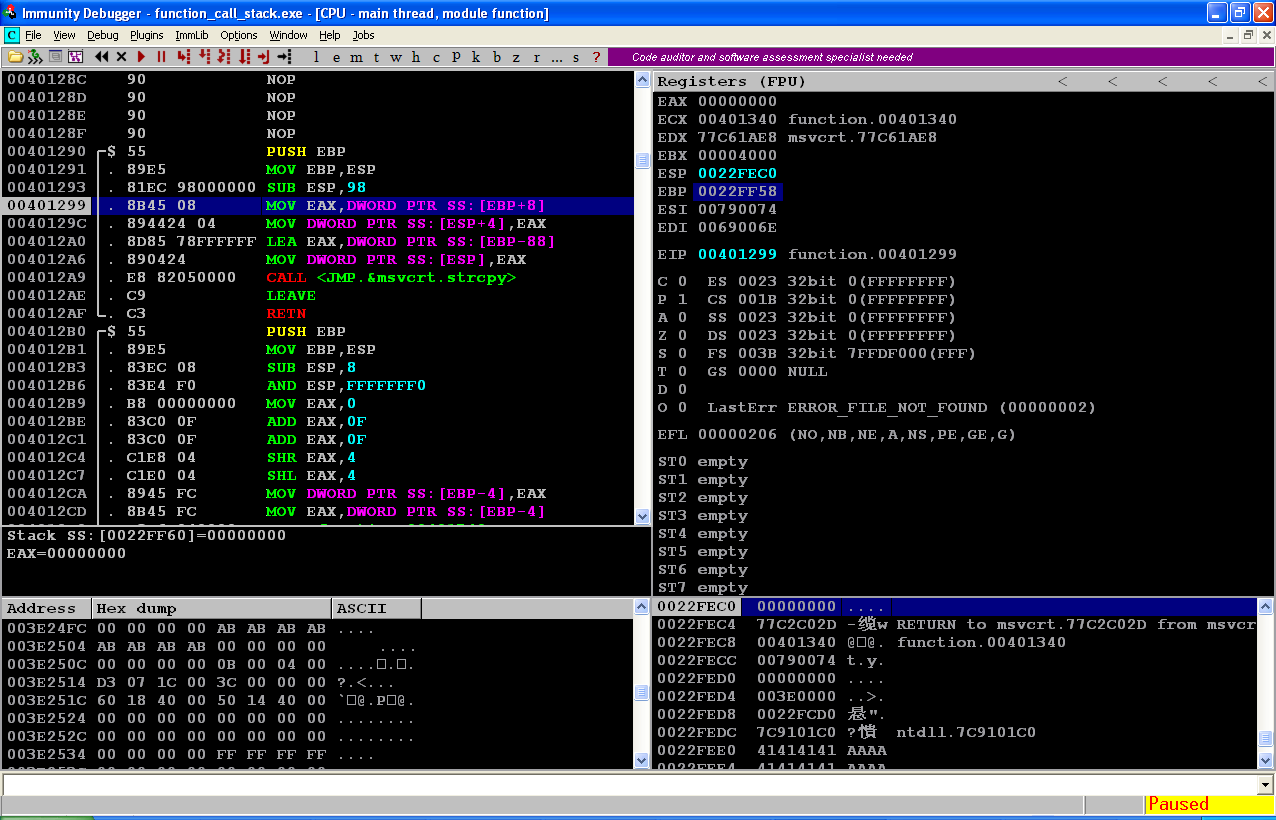Select the ESP value 0022FEC0
Image resolution: width=1276 pixels, height=820 pixels.
(x=738, y=173)
